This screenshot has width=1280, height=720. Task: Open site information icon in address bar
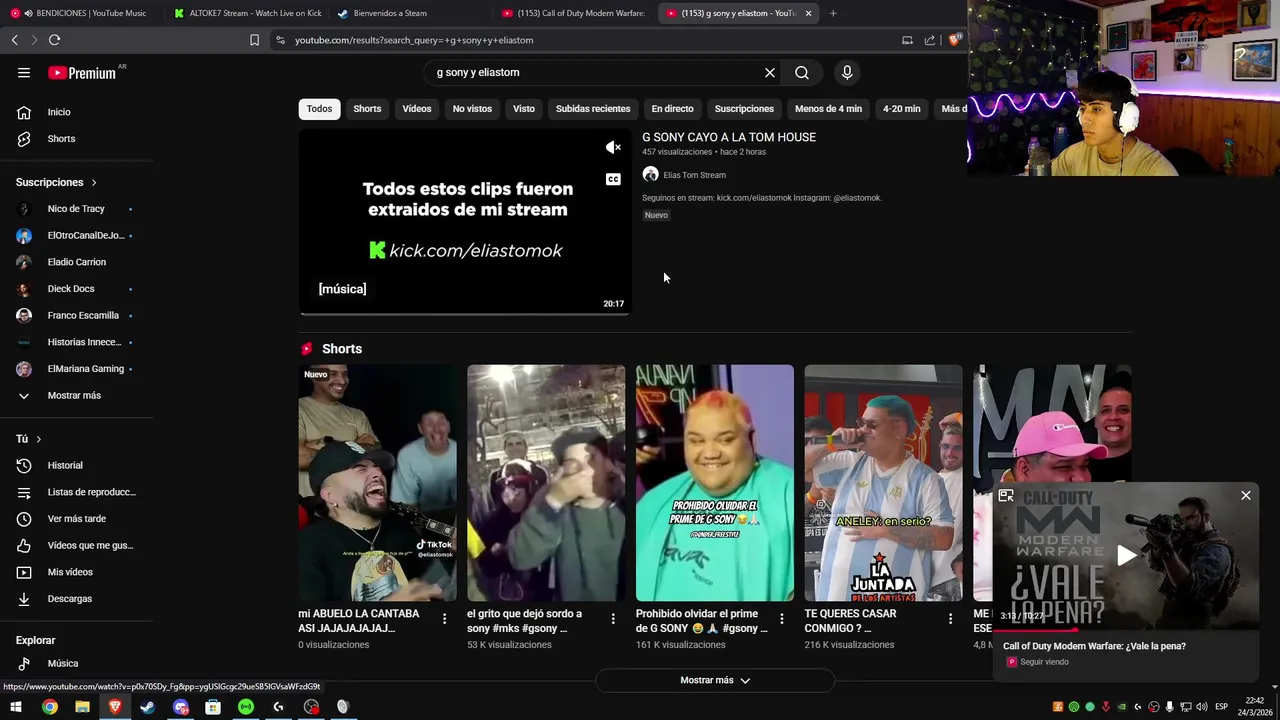click(280, 40)
